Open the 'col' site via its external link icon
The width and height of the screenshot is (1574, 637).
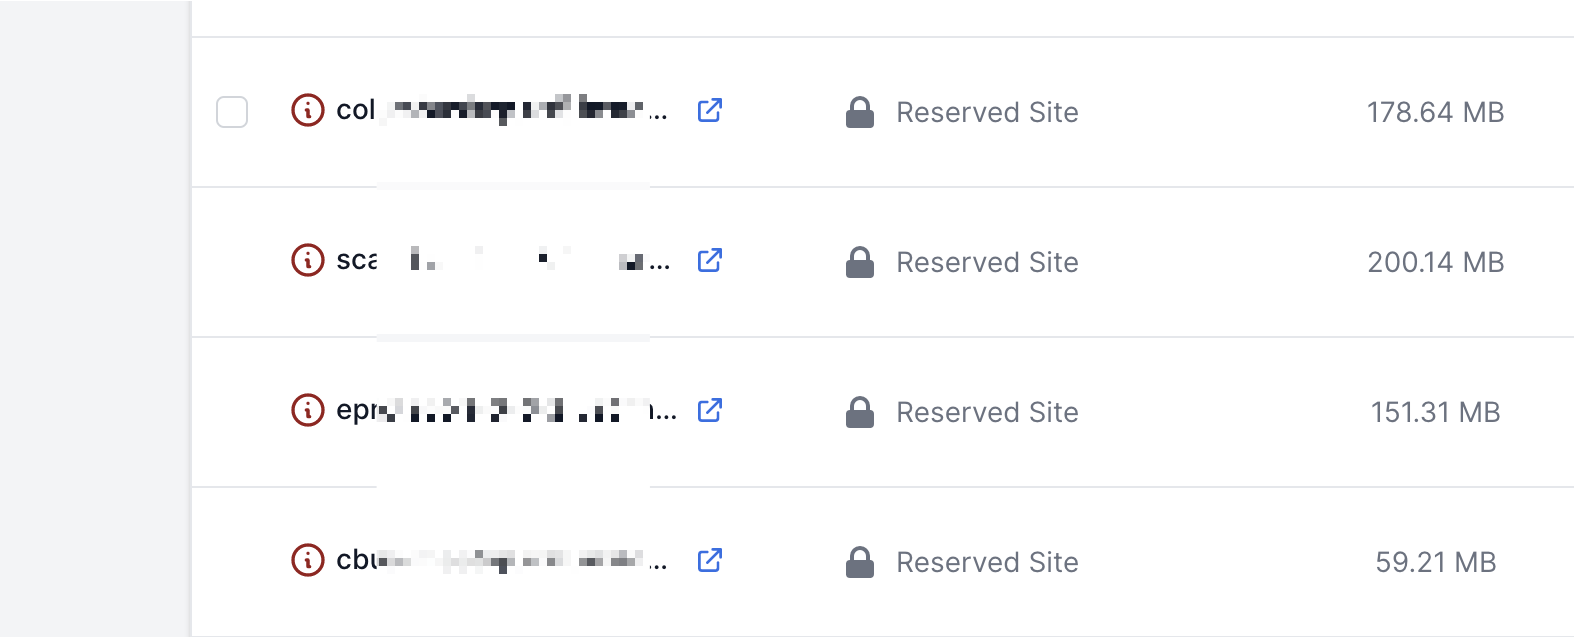[710, 110]
